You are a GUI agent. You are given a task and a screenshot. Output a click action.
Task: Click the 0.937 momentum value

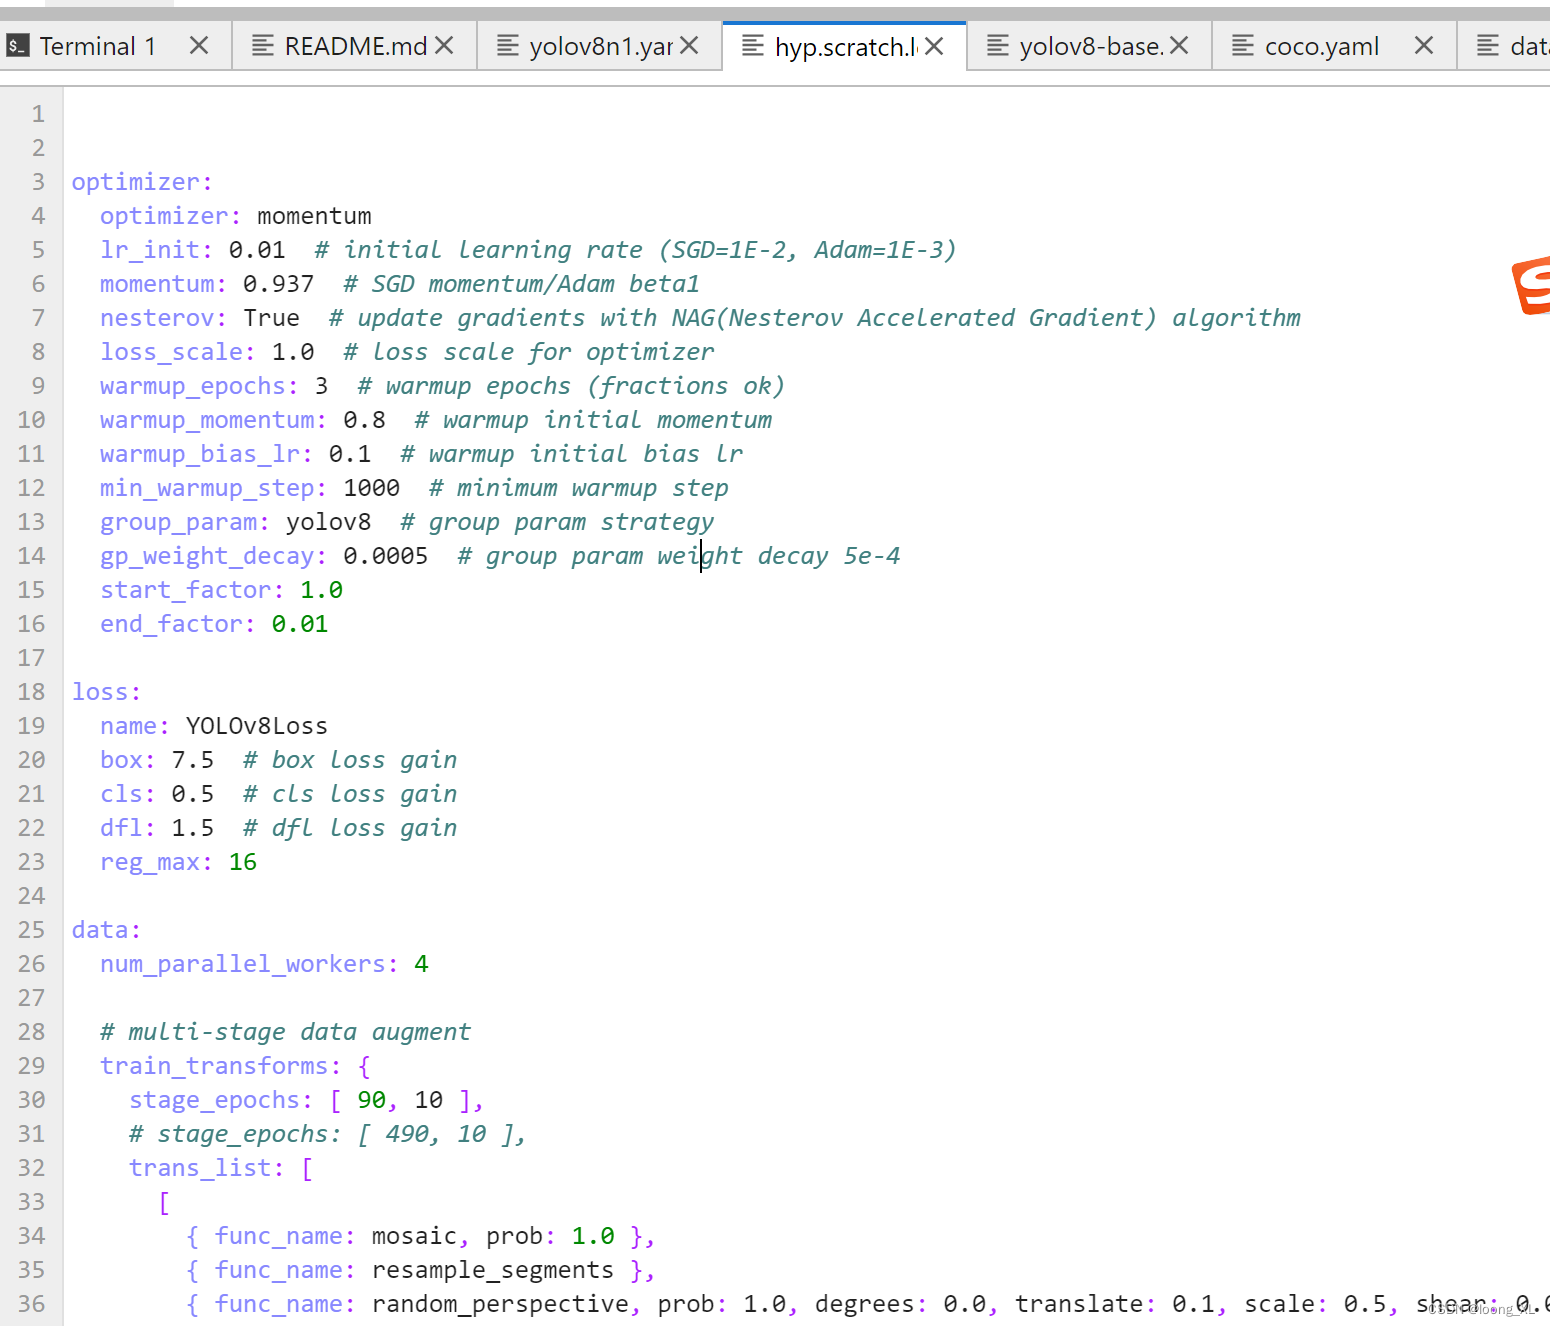coord(278,284)
